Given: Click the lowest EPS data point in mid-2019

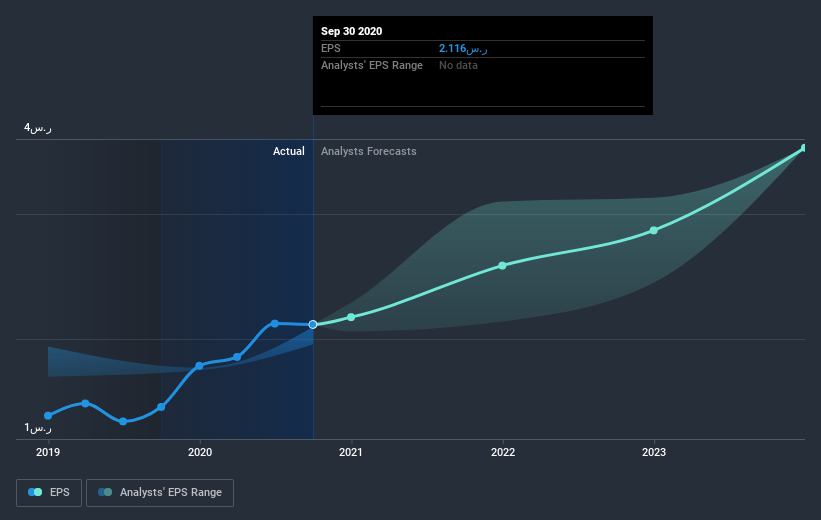Looking at the screenshot, I should (x=123, y=422).
